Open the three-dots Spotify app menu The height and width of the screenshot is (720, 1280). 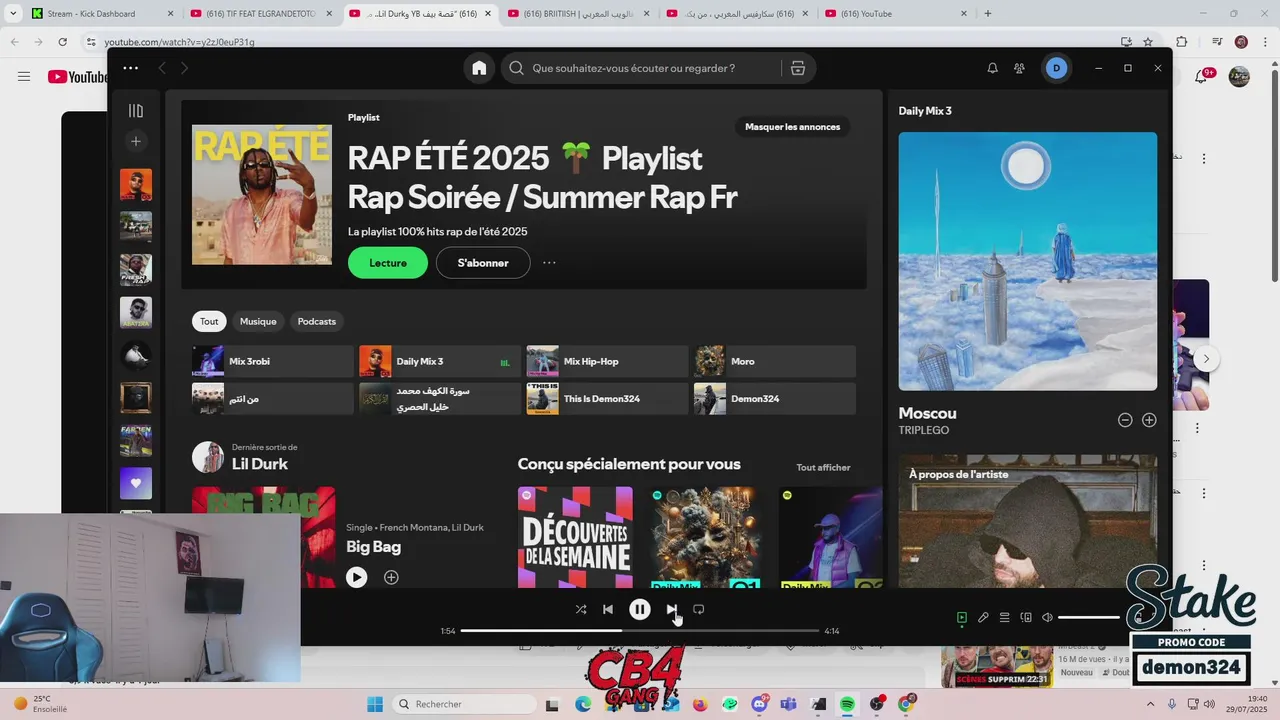130,68
